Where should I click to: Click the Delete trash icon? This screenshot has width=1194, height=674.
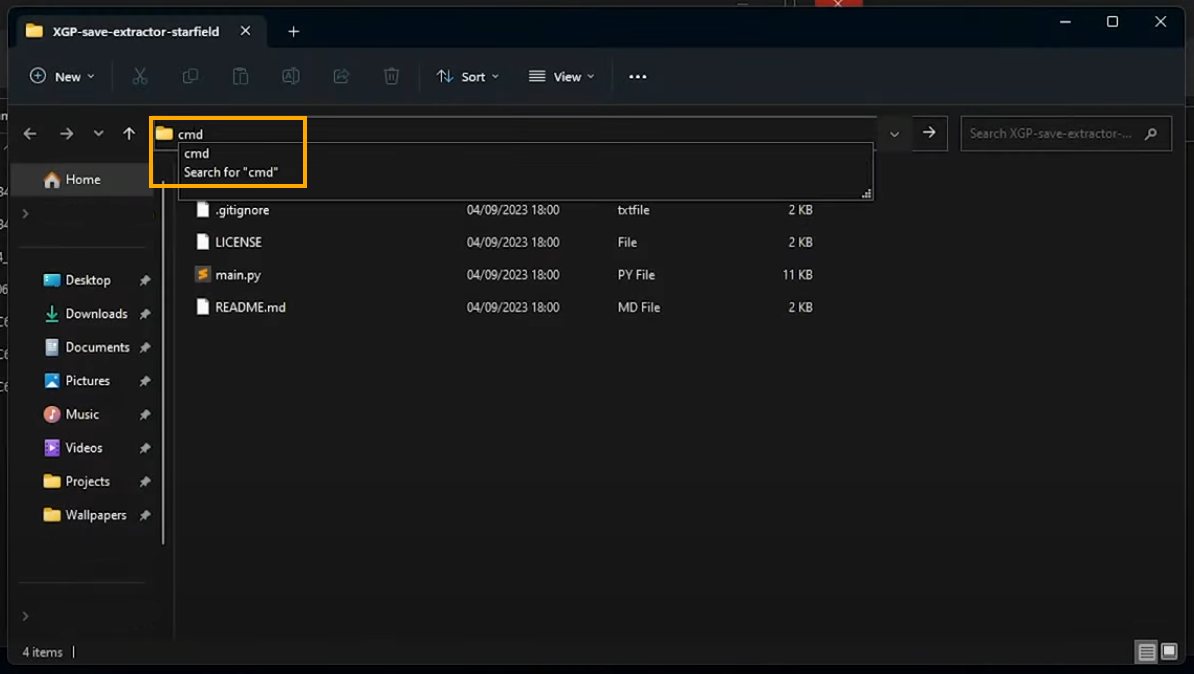(391, 76)
